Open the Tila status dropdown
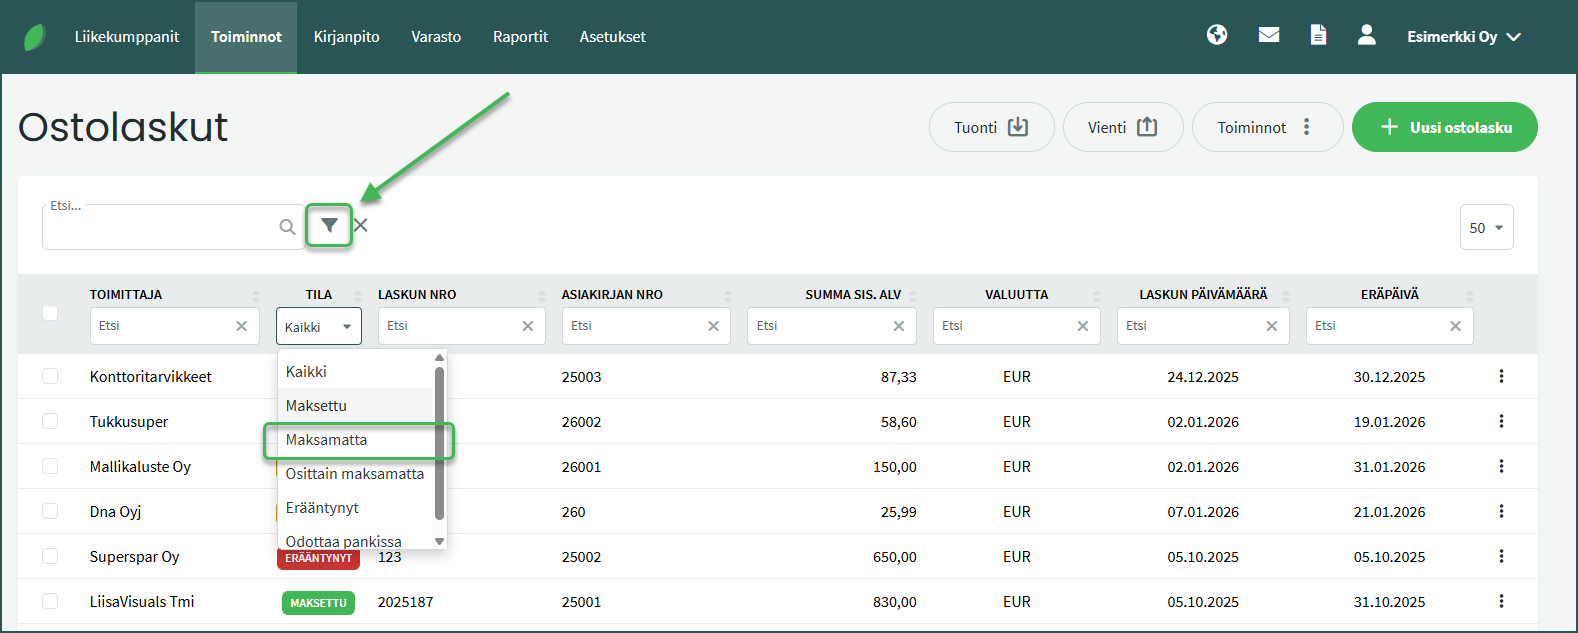This screenshot has height=633, width=1578. (318, 327)
